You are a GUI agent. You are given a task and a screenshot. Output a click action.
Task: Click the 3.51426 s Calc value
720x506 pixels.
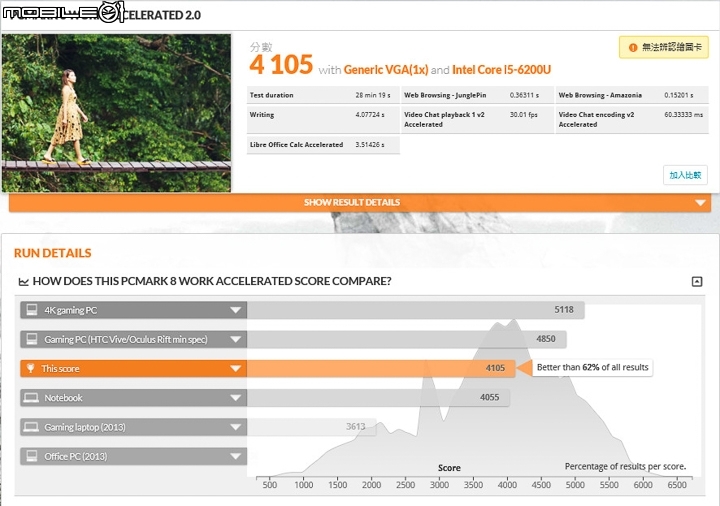(370, 145)
